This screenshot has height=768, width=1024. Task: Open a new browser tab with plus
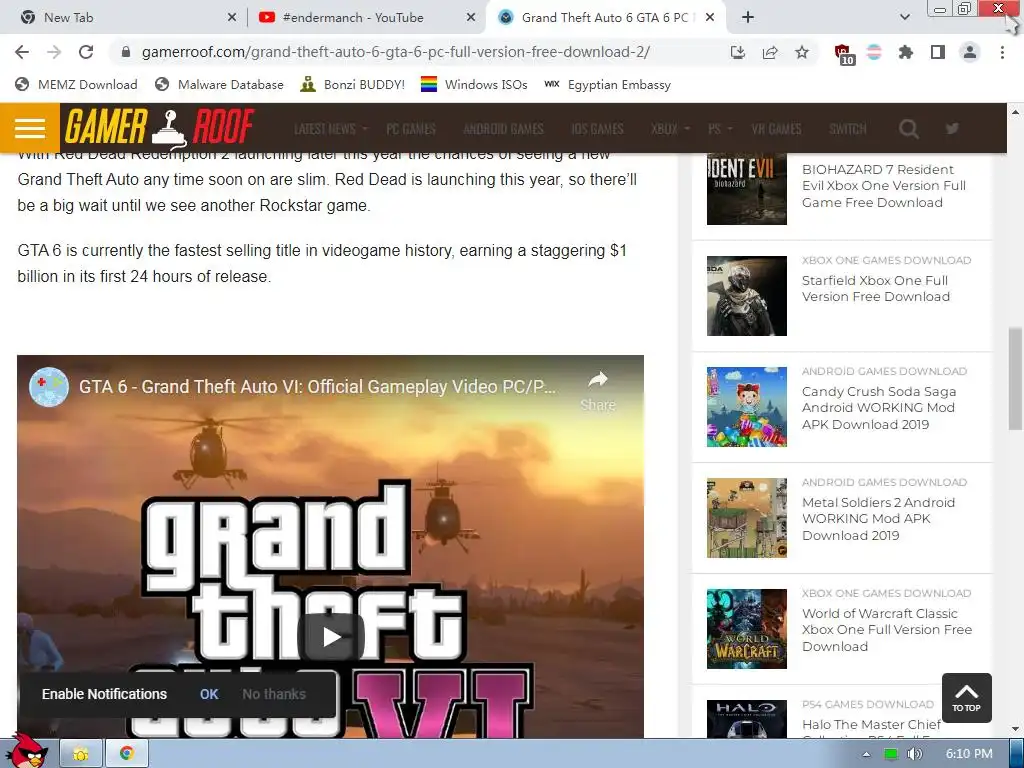(748, 18)
